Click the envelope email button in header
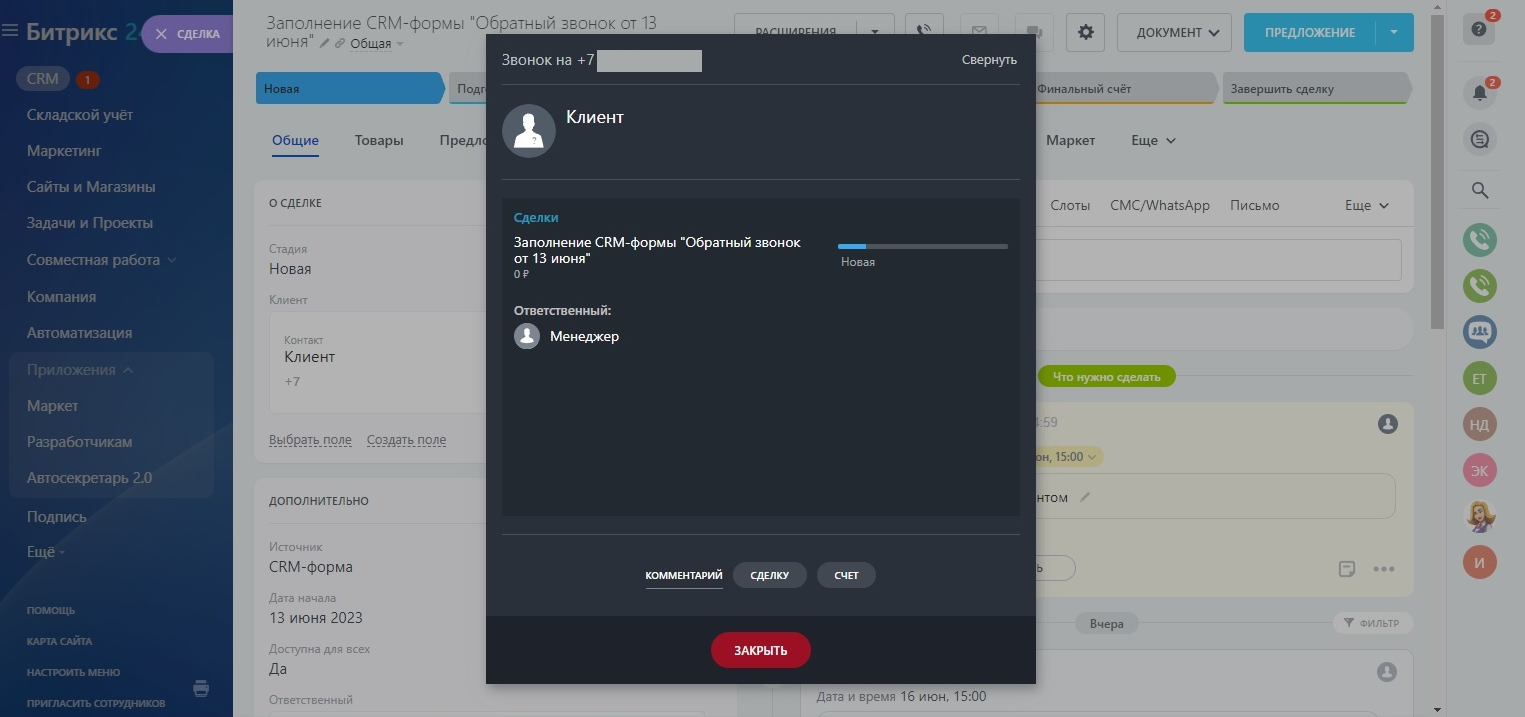This screenshot has width=1525, height=717. 979,32
